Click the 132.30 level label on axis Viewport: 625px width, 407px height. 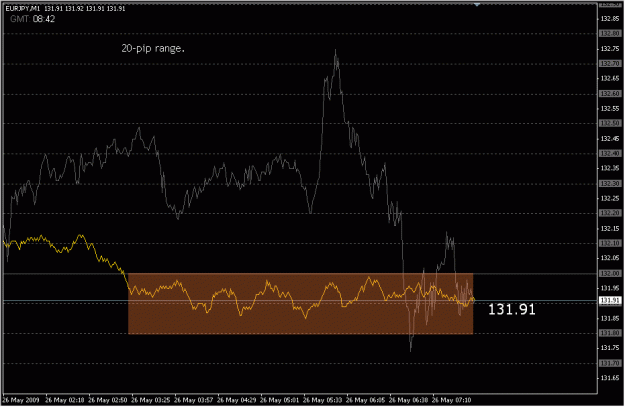[x=610, y=183]
